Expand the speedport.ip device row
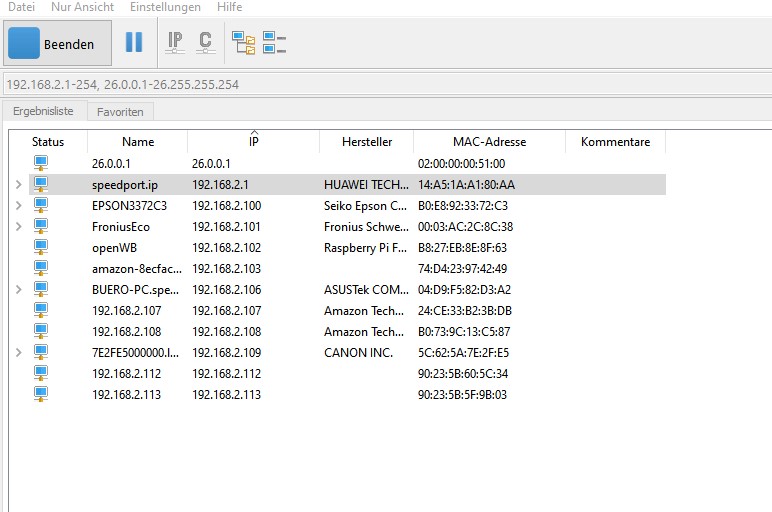 [18, 185]
